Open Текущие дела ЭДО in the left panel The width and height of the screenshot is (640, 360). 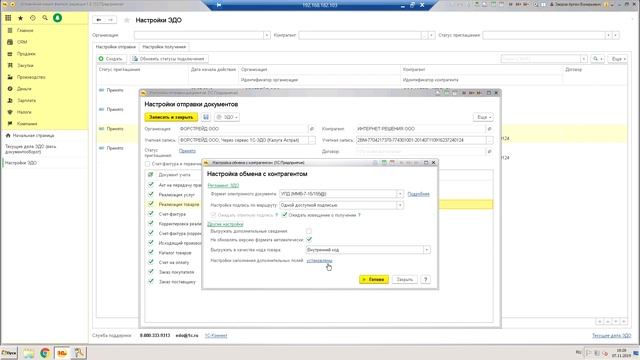tap(31, 149)
